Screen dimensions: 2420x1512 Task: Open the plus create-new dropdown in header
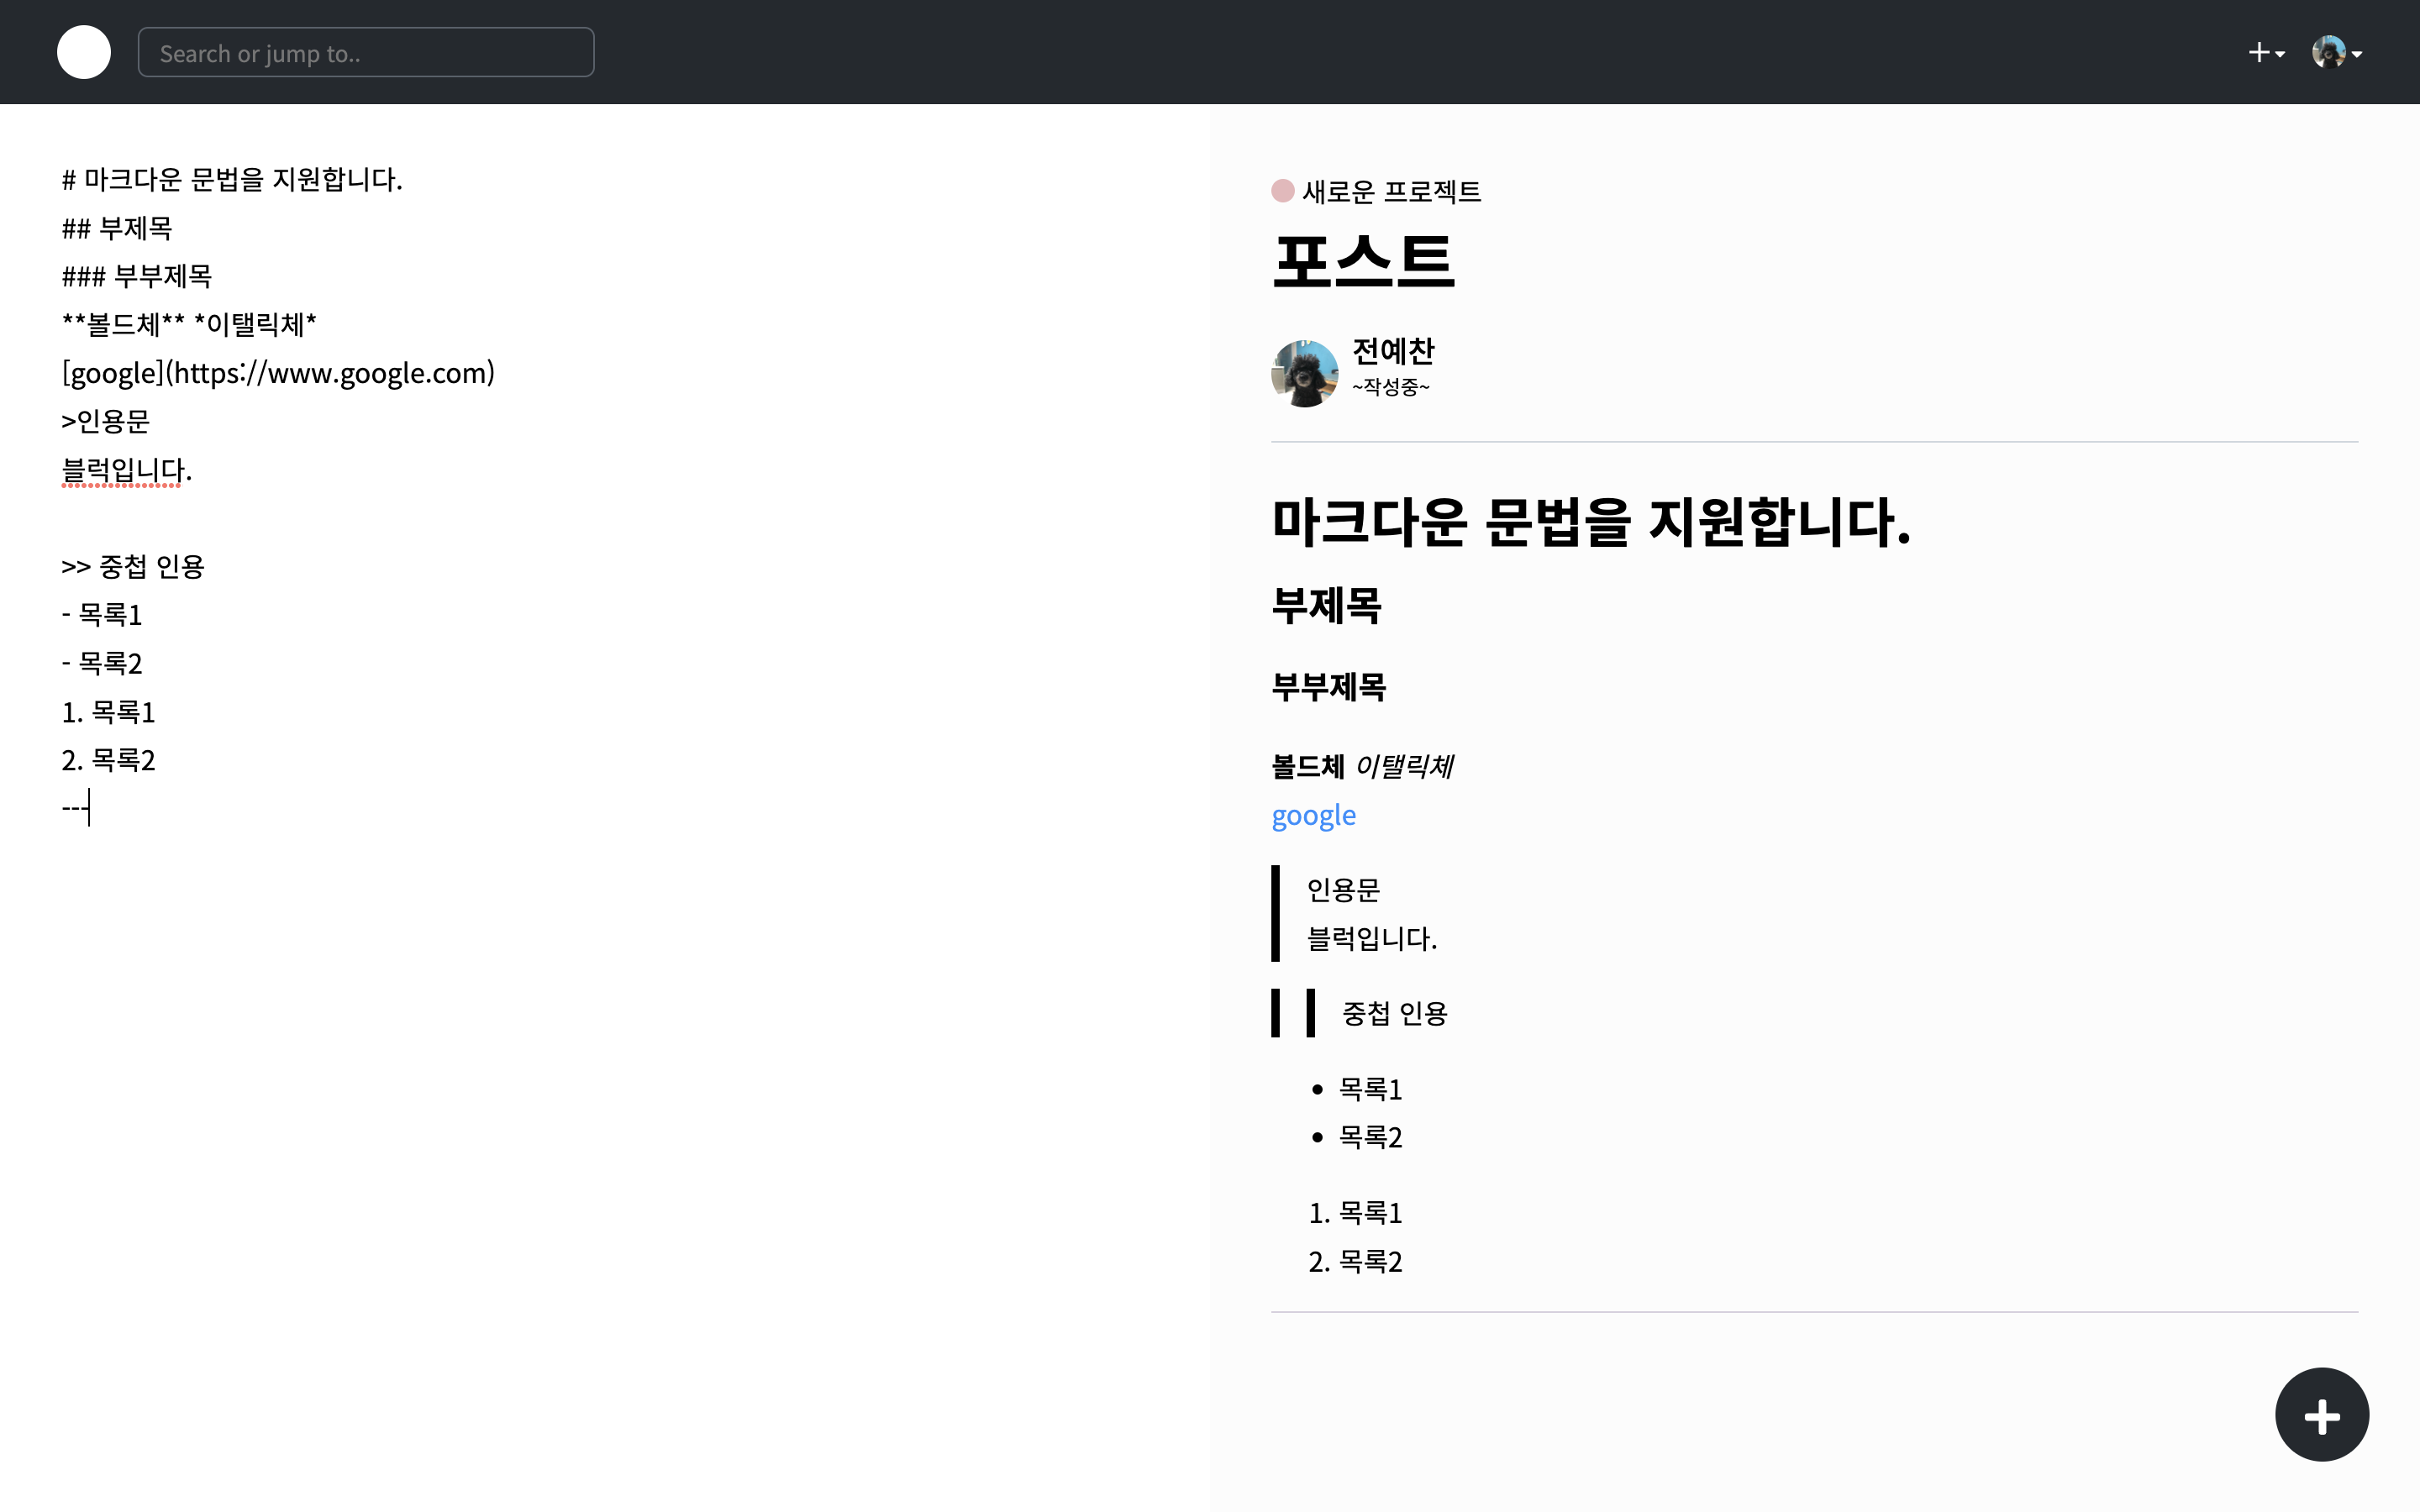[2265, 53]
